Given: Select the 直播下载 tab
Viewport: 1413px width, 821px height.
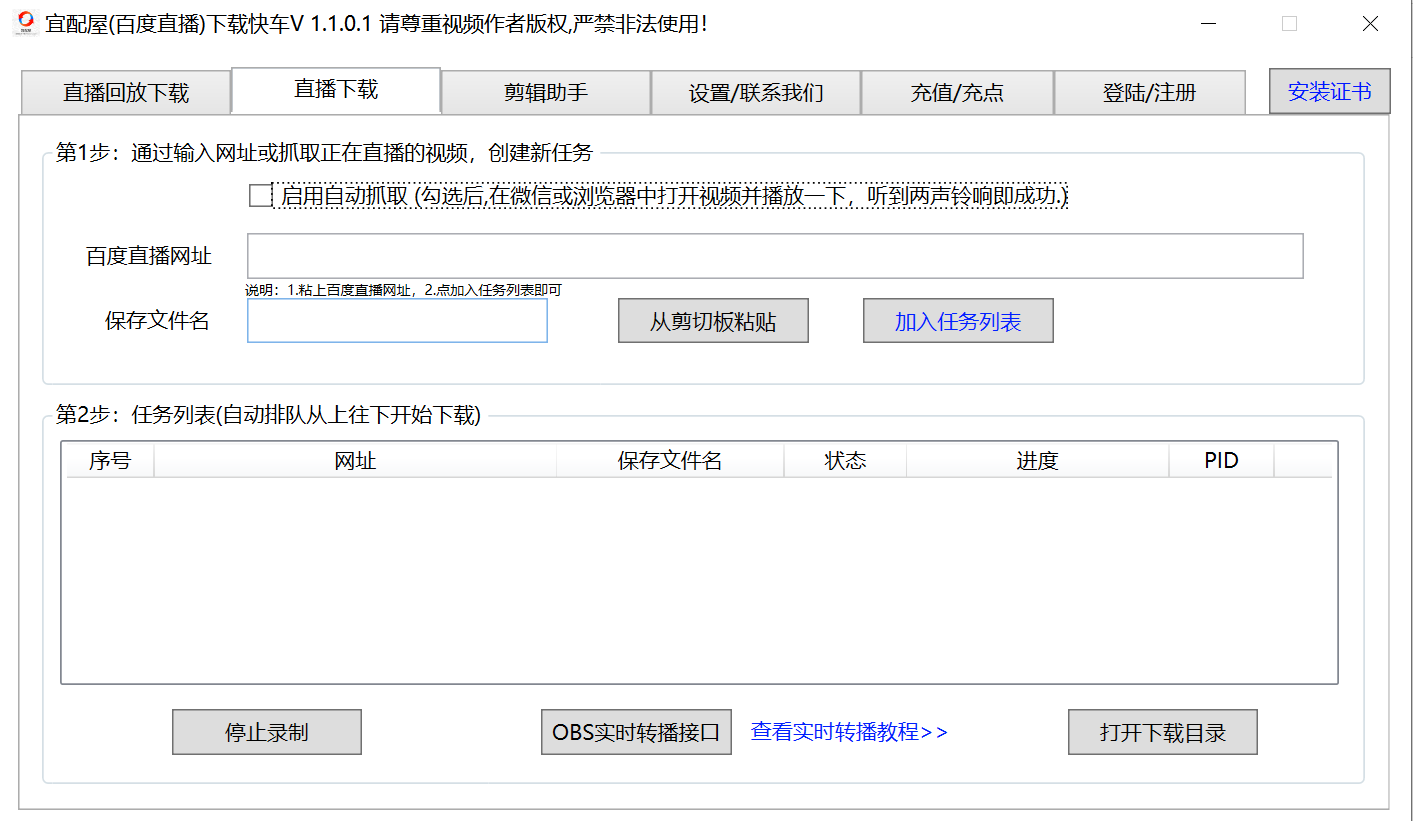Looking at the screenshot, I should click(336, 90).
